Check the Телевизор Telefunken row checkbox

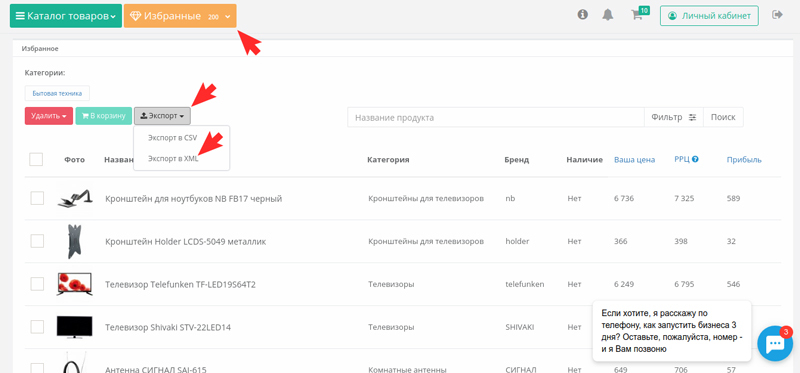[37, 284]
